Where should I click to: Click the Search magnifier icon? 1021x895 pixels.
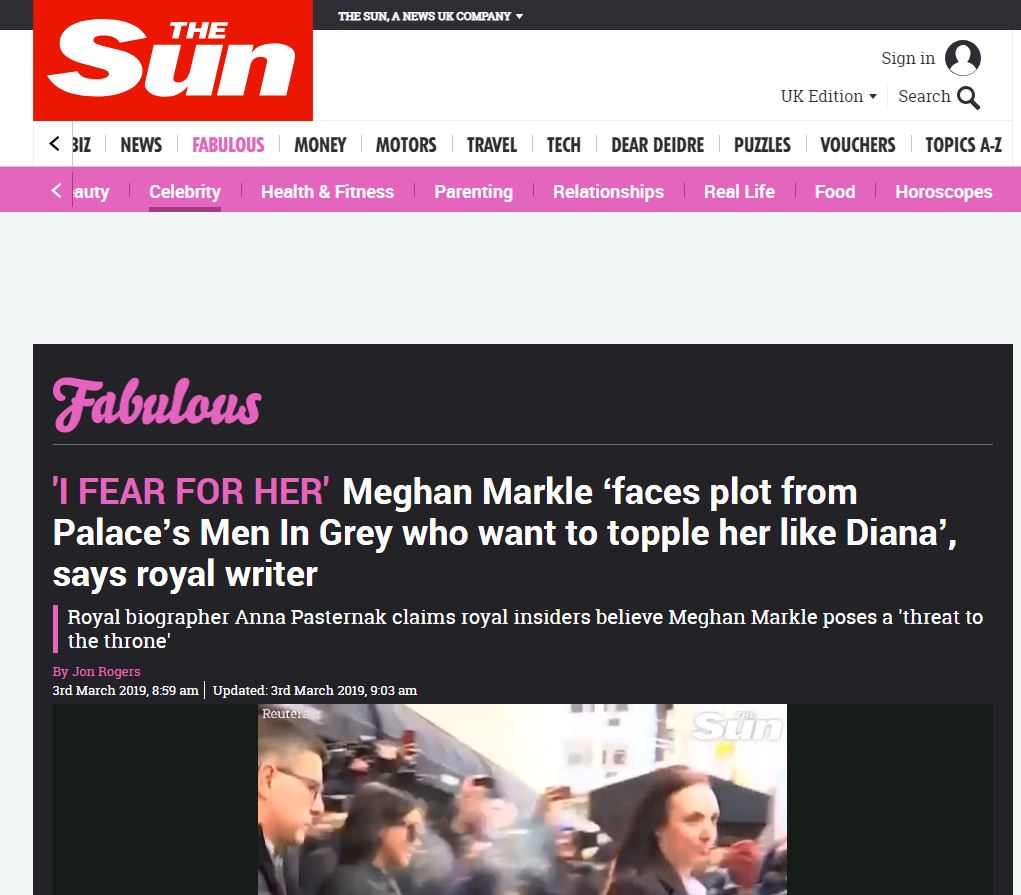pyautogui.click(x=968, y=98)
